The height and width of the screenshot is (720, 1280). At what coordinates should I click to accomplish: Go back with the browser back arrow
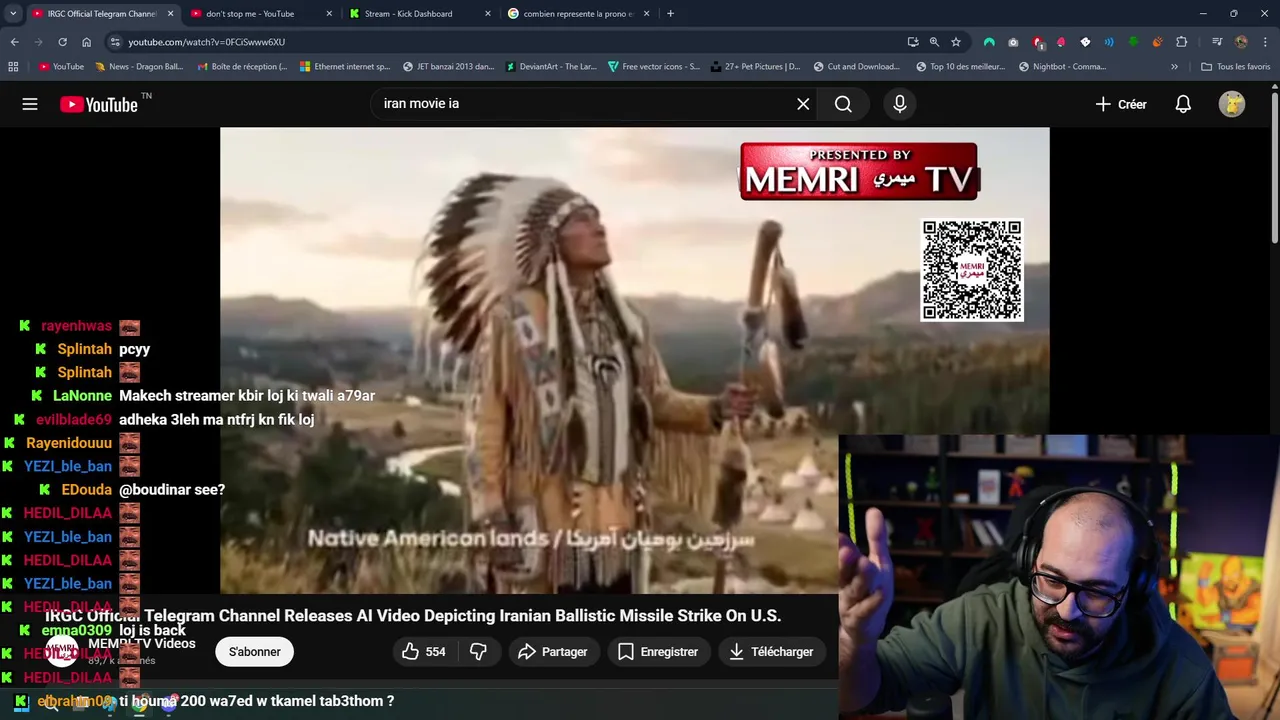(x=14, y=42)
